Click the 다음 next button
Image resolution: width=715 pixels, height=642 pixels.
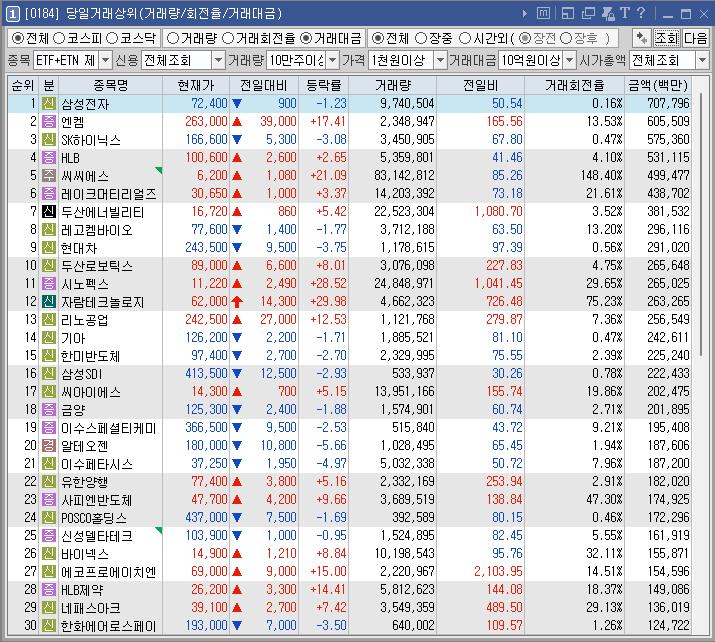tap(696, 38)
